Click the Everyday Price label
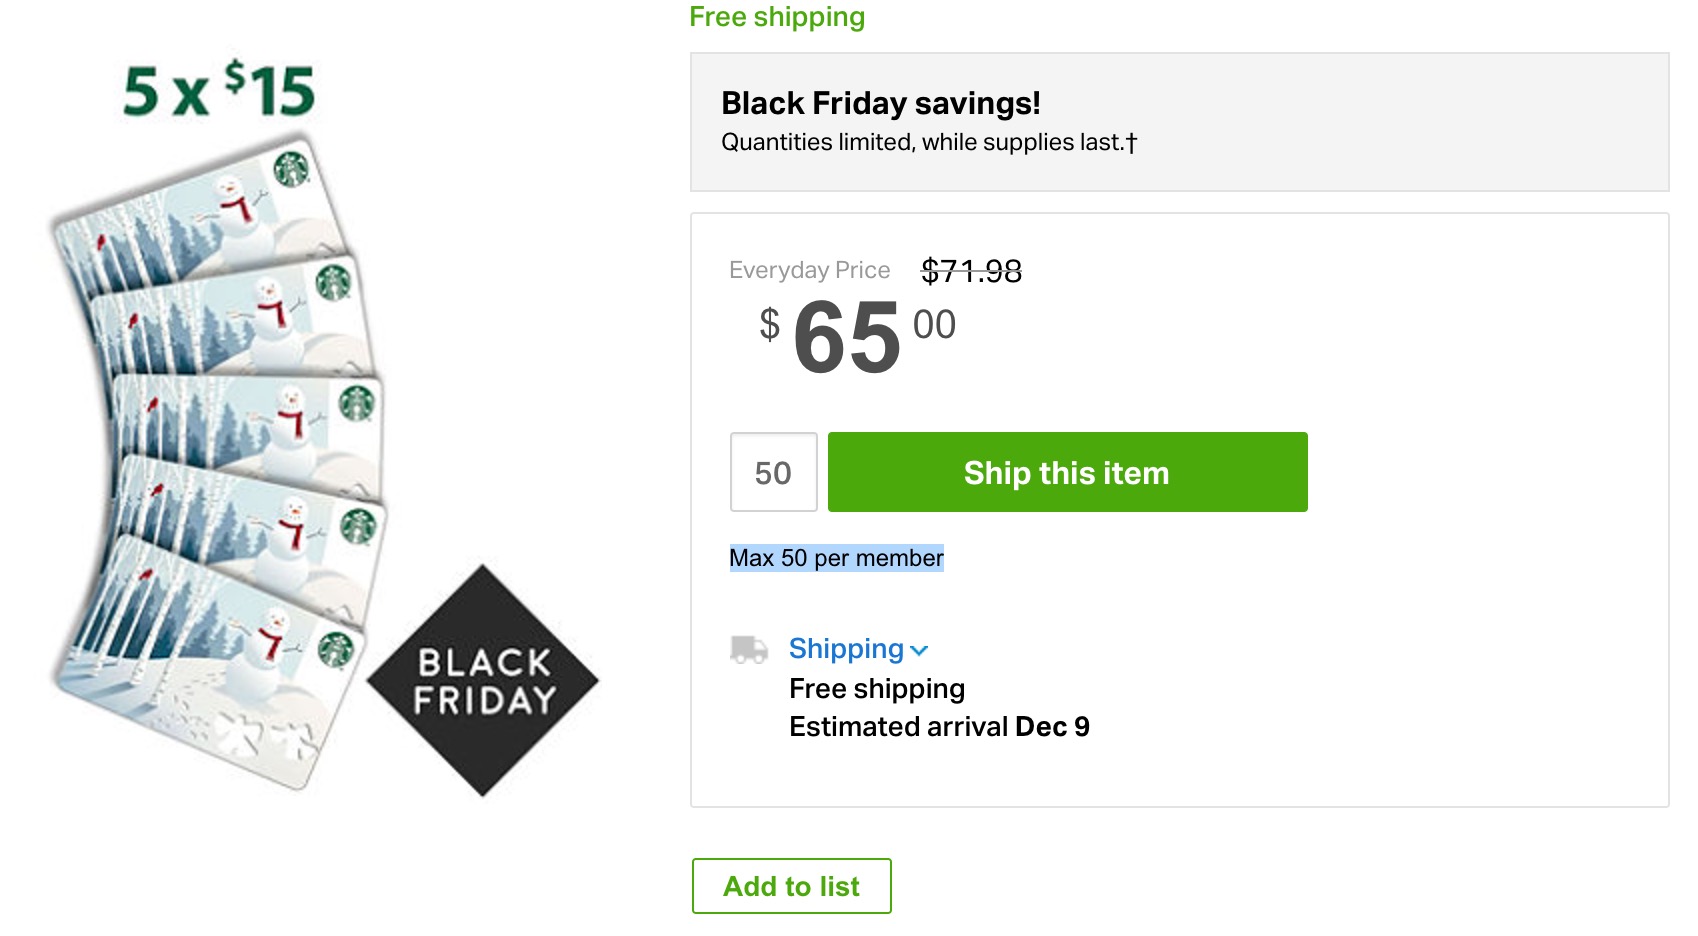 (809, 271)
